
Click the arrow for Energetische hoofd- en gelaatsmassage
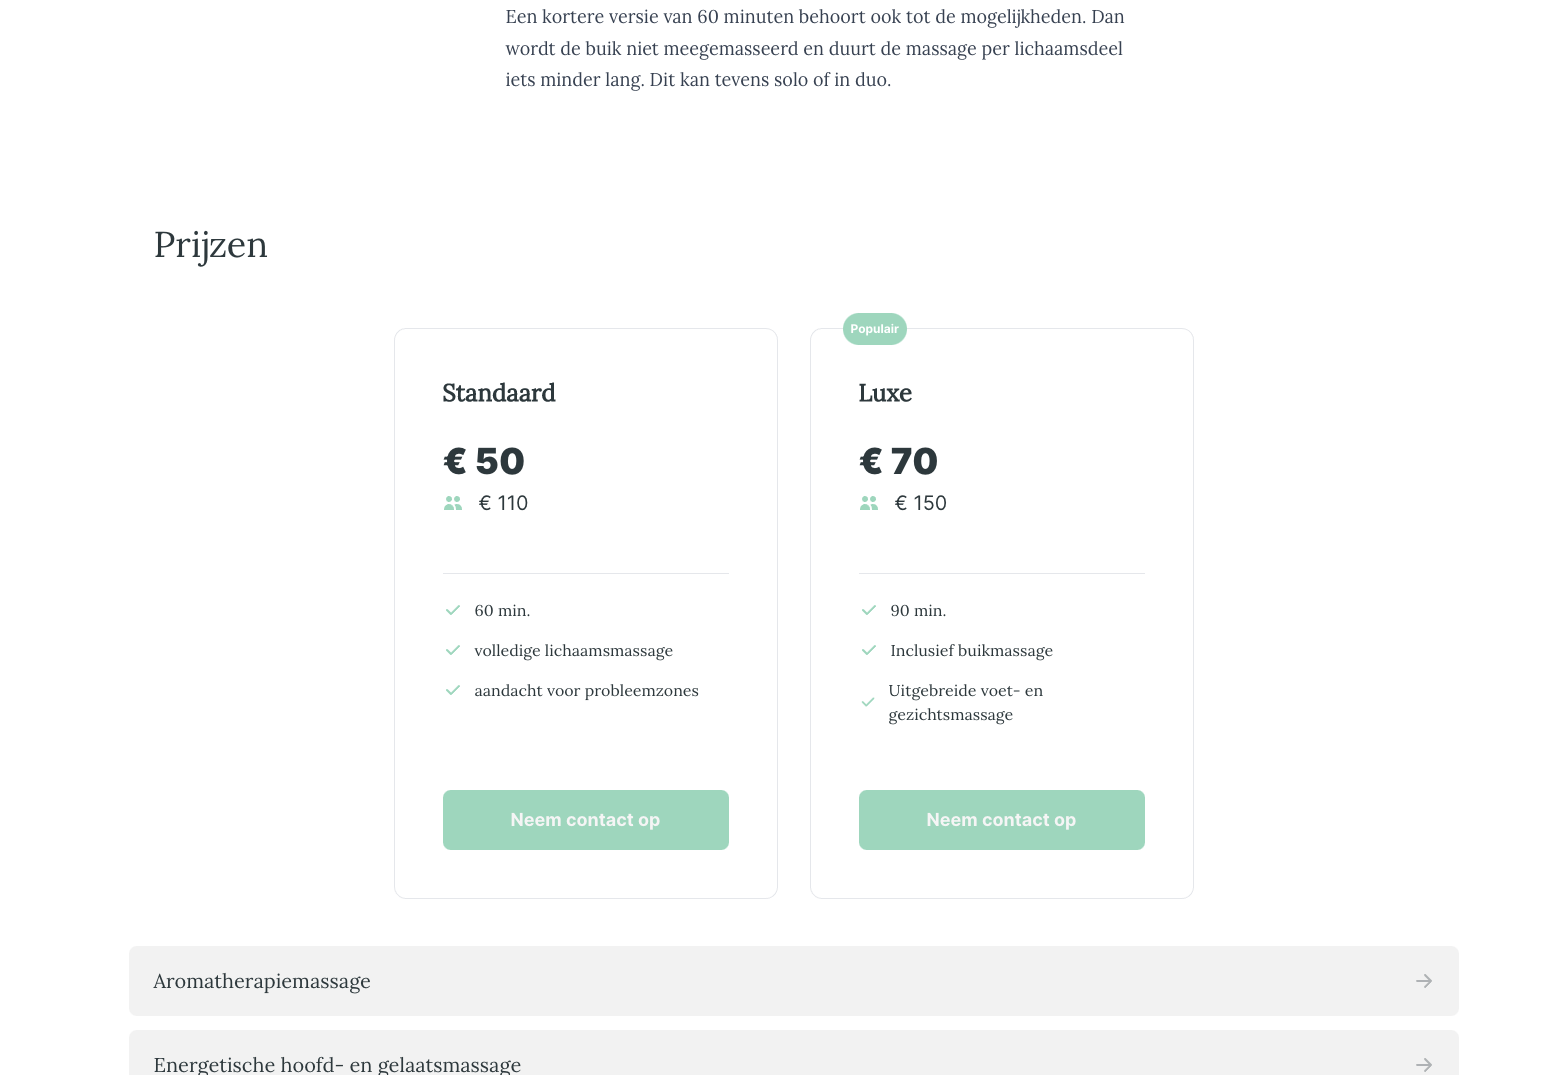[x=1424, y=1065]
